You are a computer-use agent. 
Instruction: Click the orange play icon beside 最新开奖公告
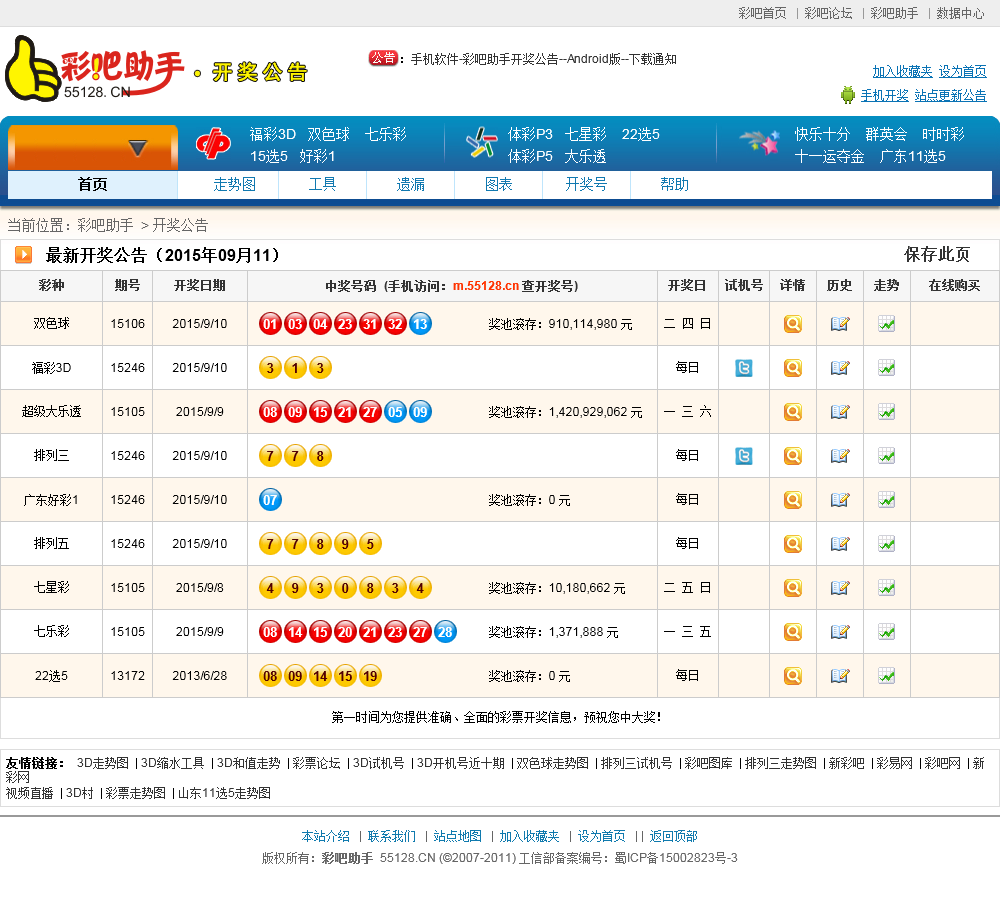click(x=23, y=255)
